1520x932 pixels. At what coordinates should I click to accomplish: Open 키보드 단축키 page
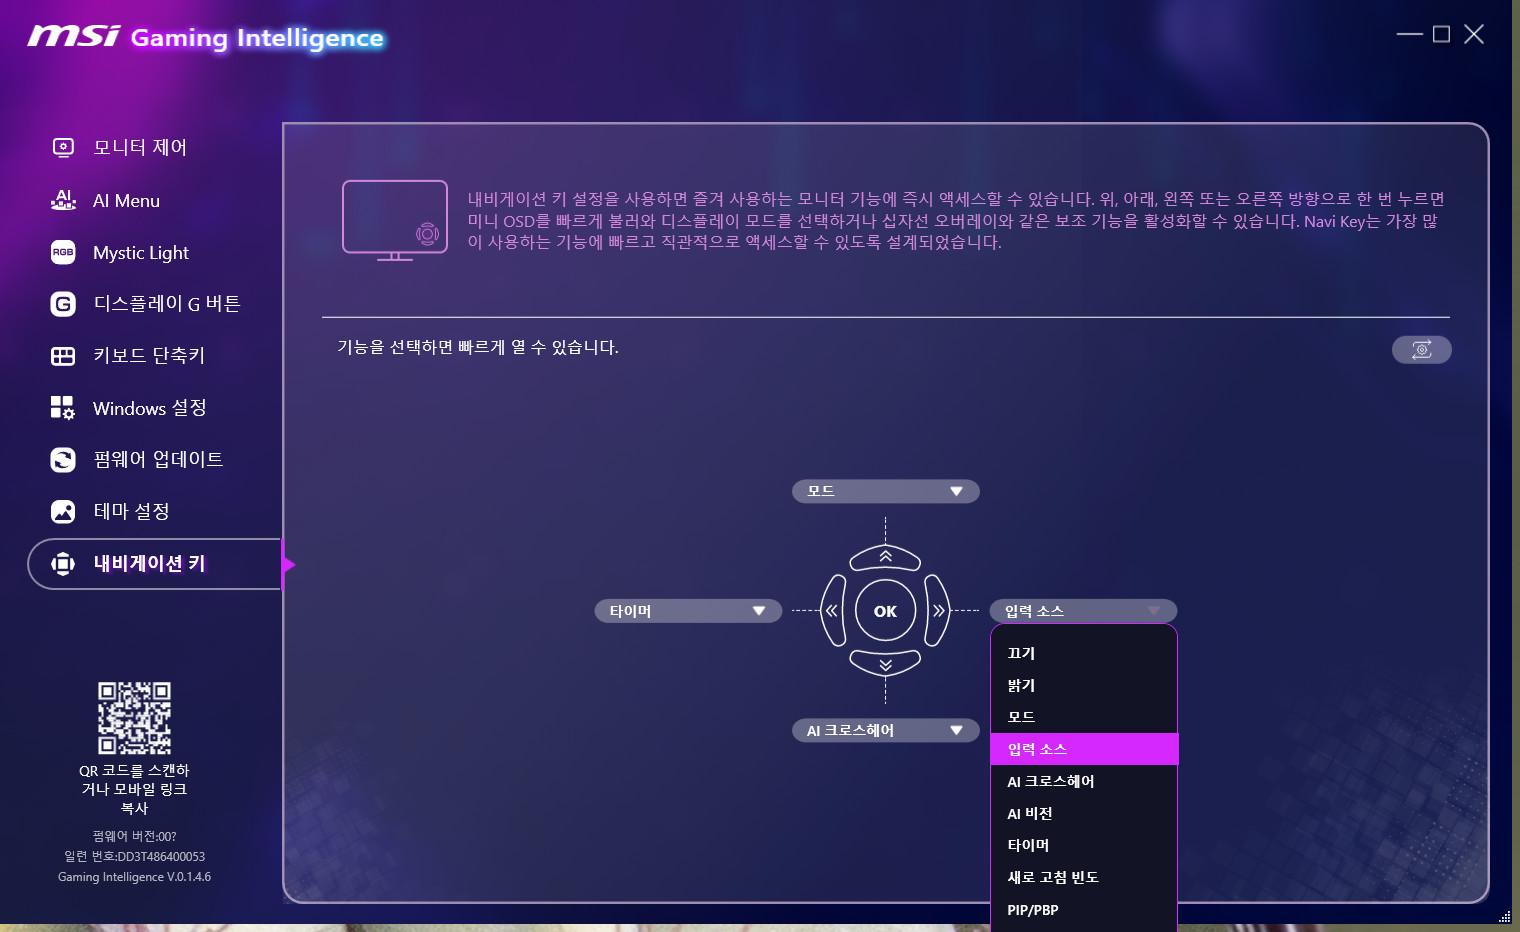[x=149, y=356]
